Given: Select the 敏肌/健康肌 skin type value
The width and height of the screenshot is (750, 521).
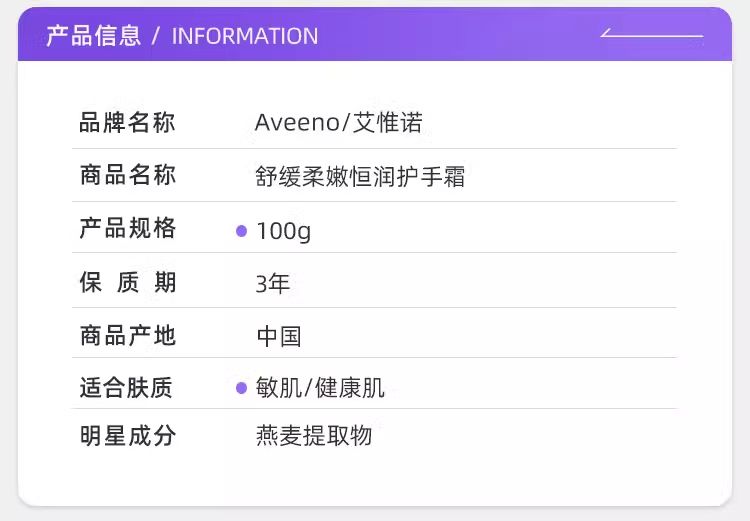Looking at the screenshot, I should (320, 388).
